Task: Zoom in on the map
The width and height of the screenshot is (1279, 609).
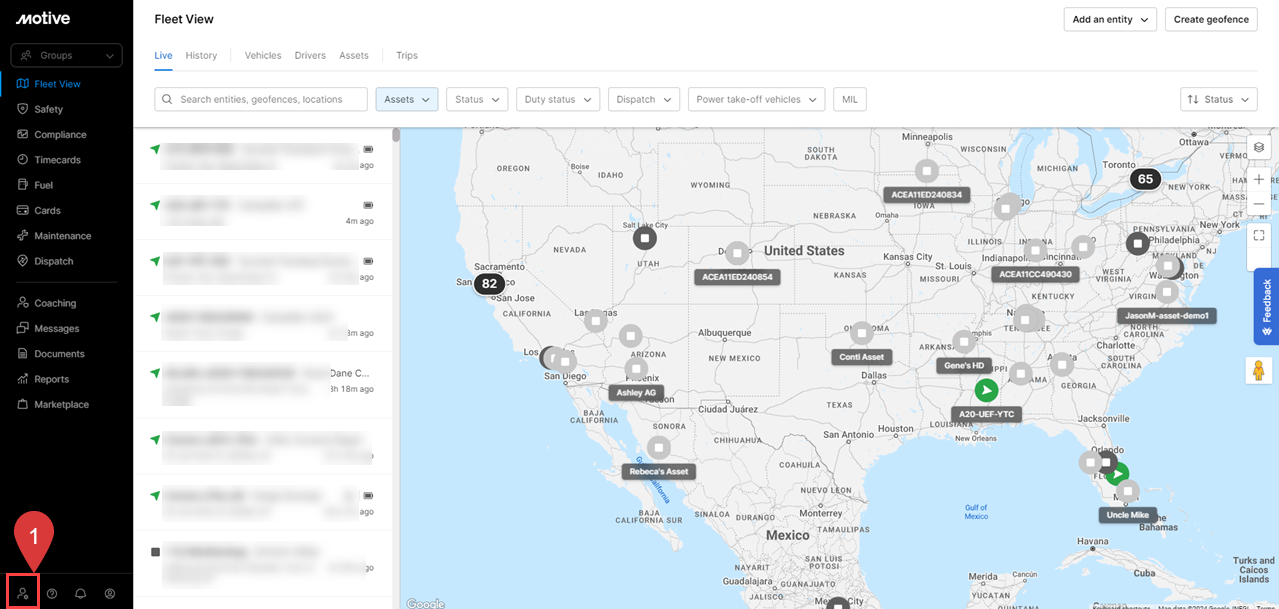Action: pyautogui.click(x=1259, y=179)
